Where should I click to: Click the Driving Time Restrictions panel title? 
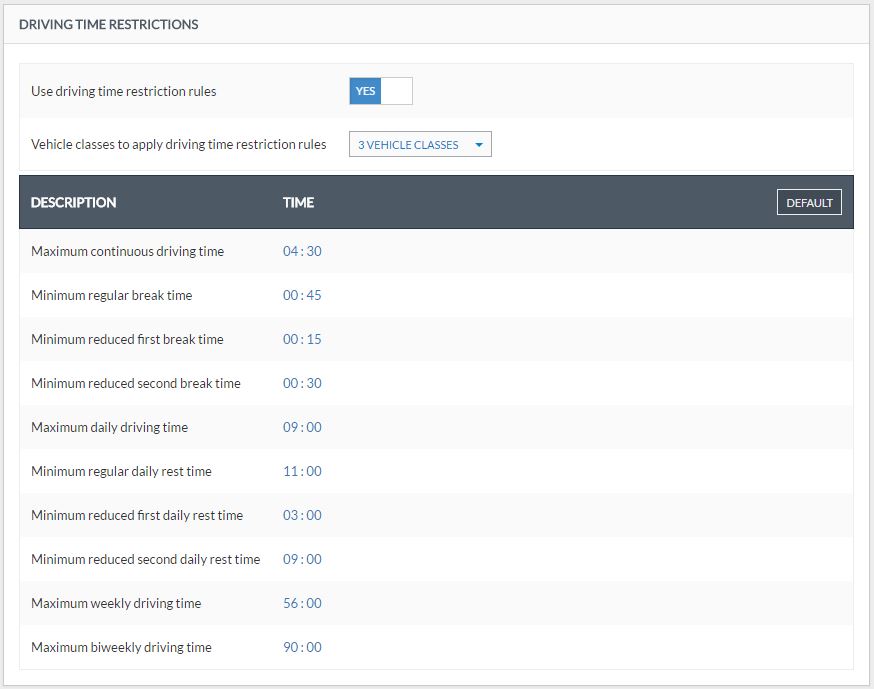pyautogui.click(x=108, y=24)
